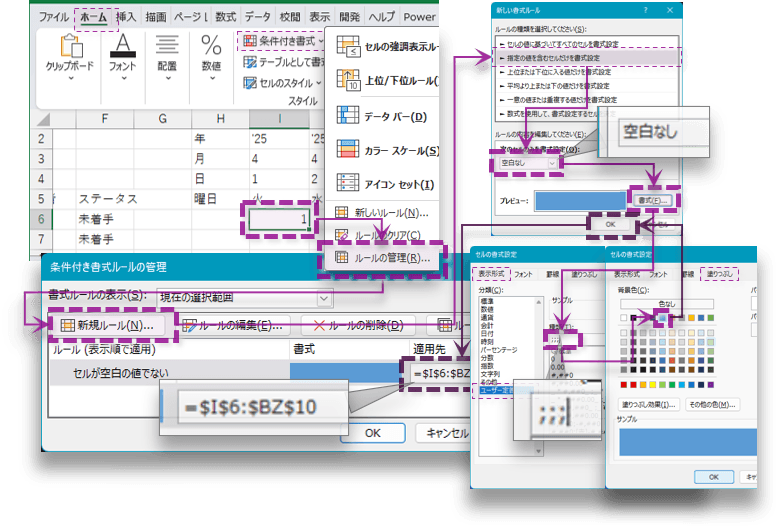Pick the purple swatch in the standard colors row

click(x=711, y=385)
